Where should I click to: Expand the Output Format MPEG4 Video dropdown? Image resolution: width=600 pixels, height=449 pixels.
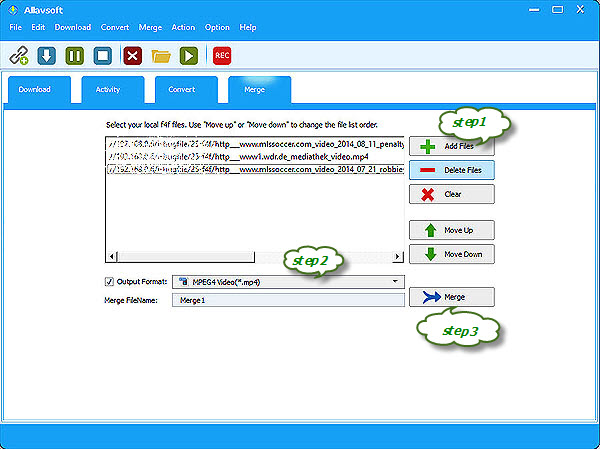tap(288, 282)
